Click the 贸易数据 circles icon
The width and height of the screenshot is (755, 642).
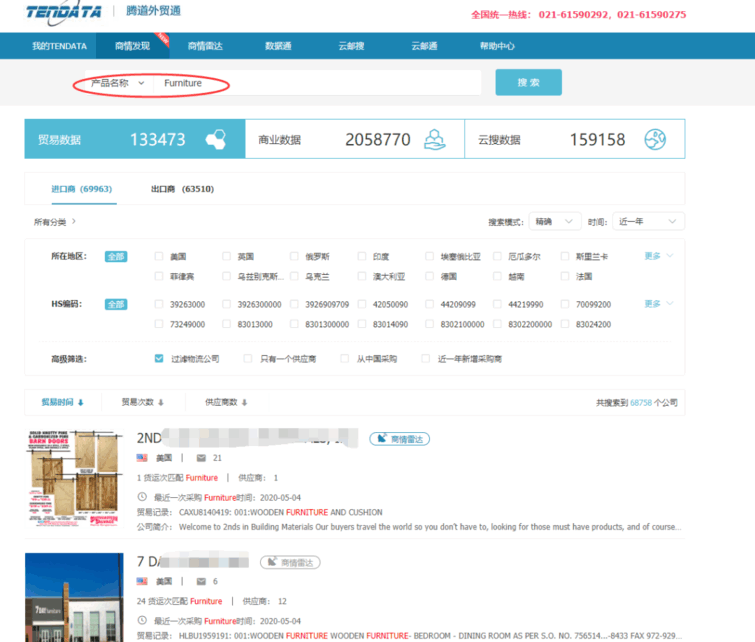[215, 140]
